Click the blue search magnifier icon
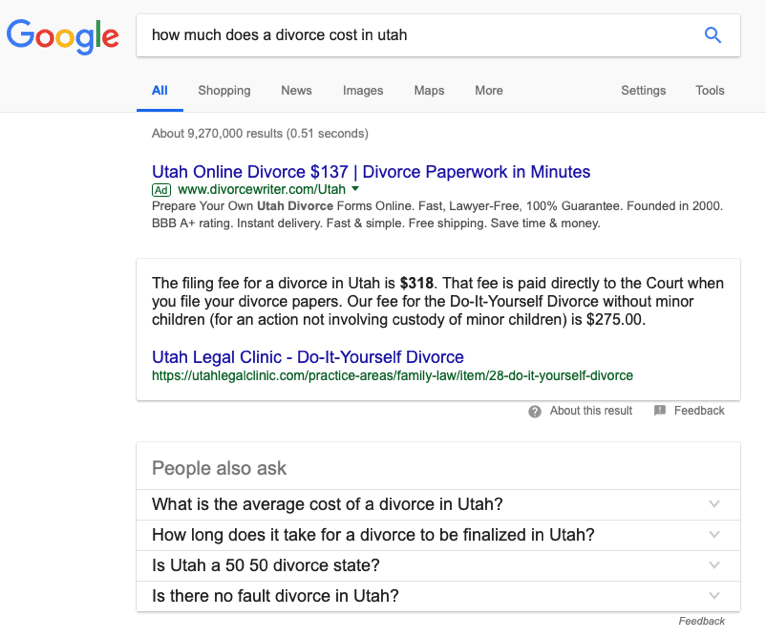The width and height of the screenshot is (766, 638). [712, 35]
